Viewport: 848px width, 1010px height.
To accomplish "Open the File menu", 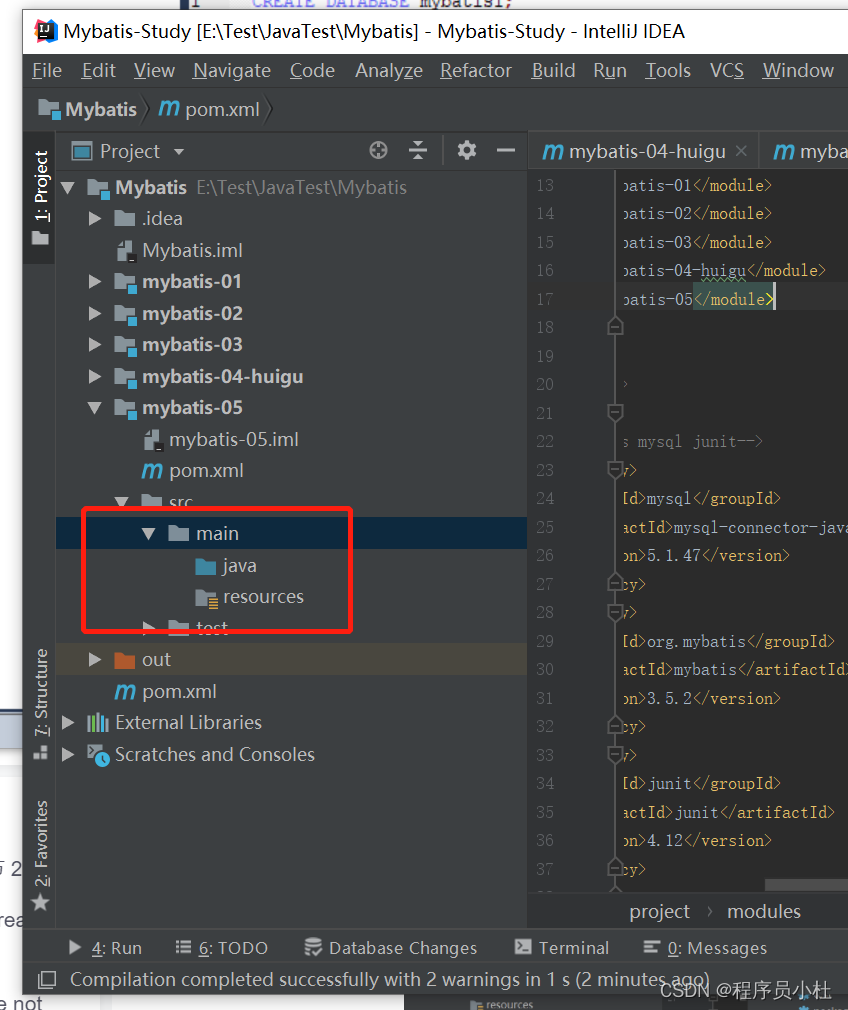I will 47,70.
